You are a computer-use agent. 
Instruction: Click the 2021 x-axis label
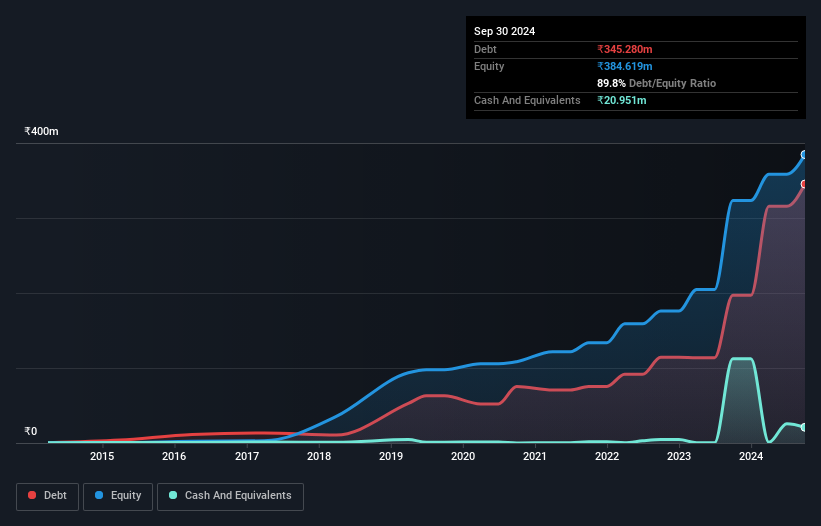(x=535, y=456)
